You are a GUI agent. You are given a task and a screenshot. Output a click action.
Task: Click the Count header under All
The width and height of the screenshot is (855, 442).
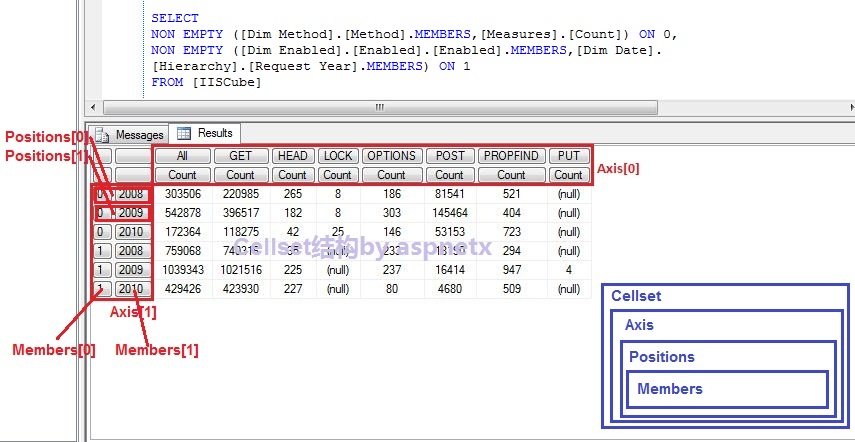coord(182,175)
